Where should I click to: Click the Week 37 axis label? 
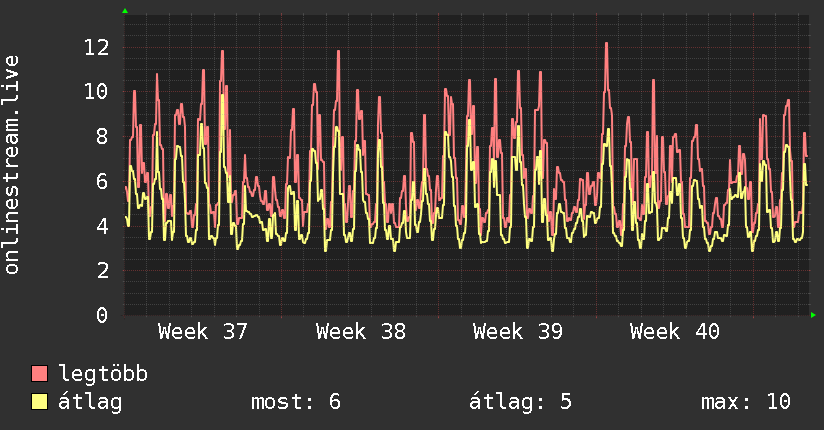[x=202, y=332]
